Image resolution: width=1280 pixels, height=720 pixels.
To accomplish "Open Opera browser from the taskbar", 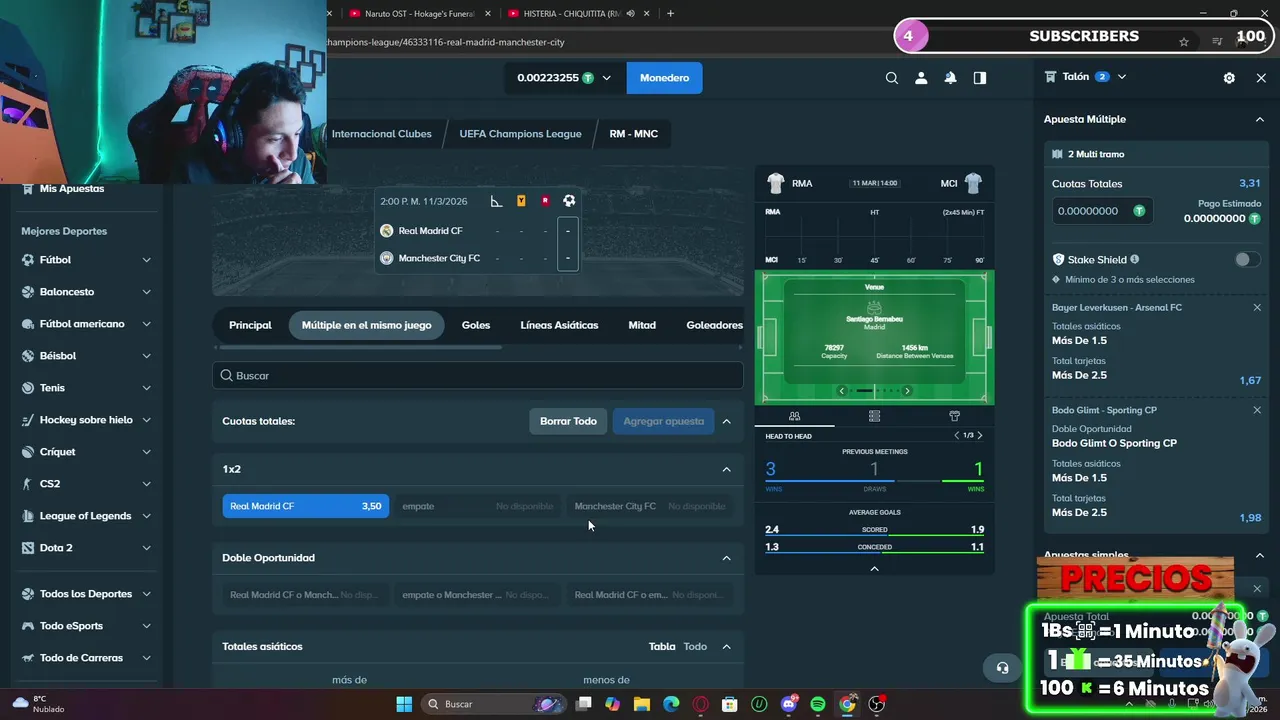I will point(700,704).
